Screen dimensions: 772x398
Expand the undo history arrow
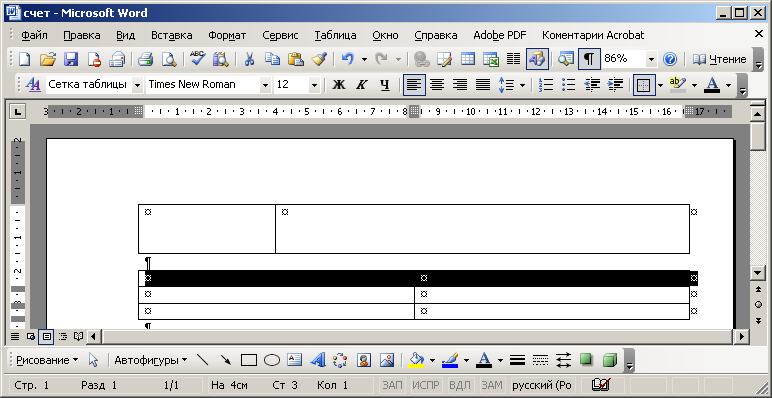pos(364,59)
